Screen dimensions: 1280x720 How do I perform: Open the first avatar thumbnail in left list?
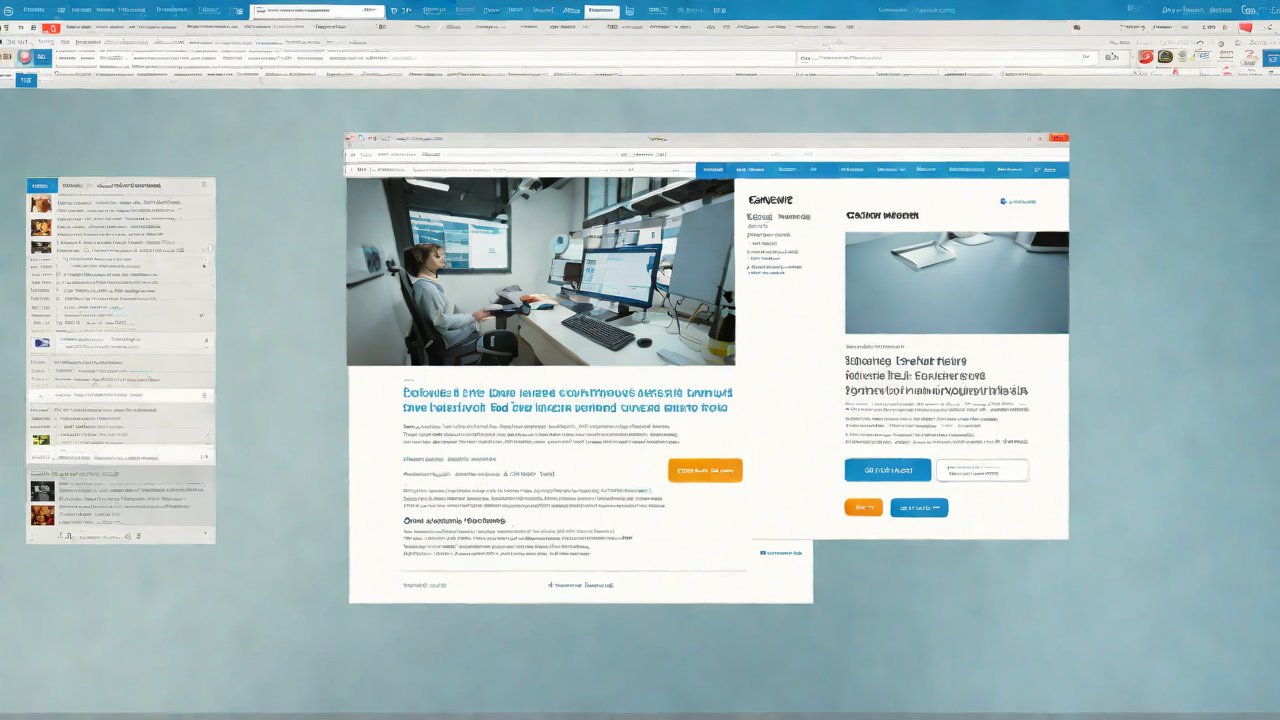[41, 204]
